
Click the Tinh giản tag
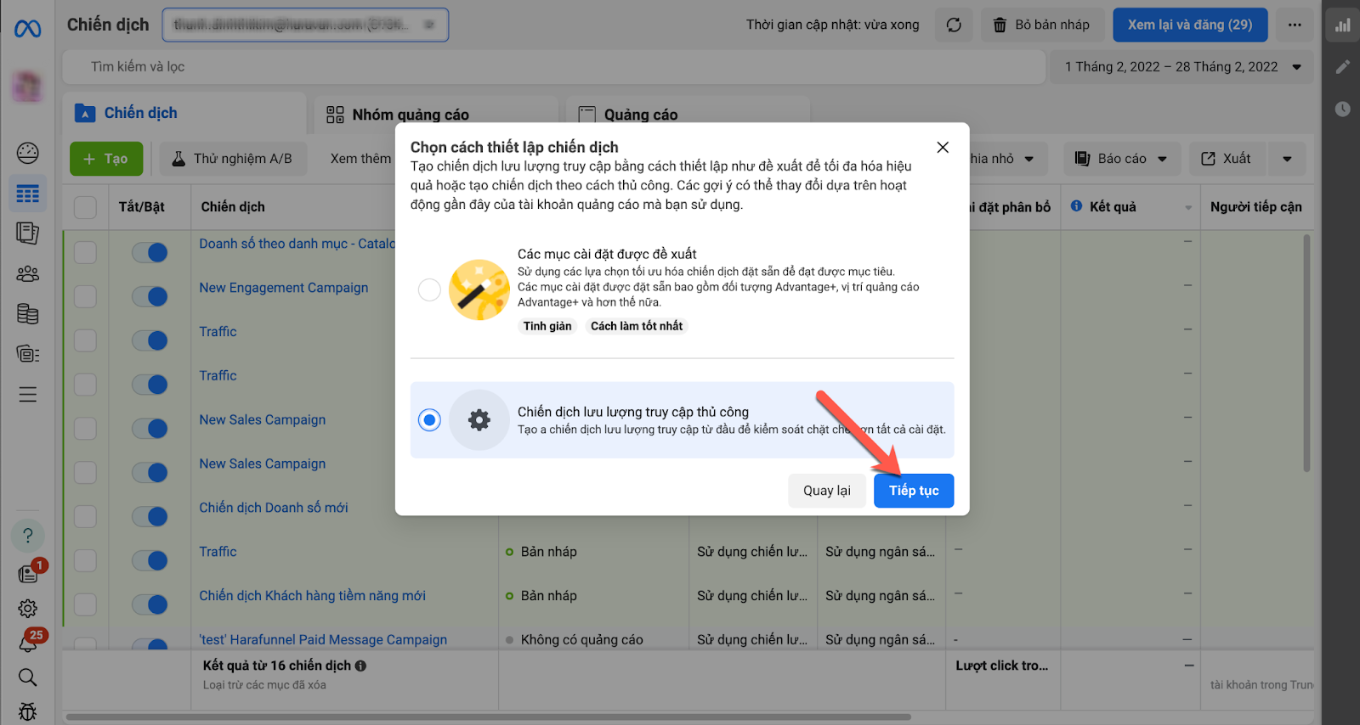pyautogui.click(x=547, y=326)
